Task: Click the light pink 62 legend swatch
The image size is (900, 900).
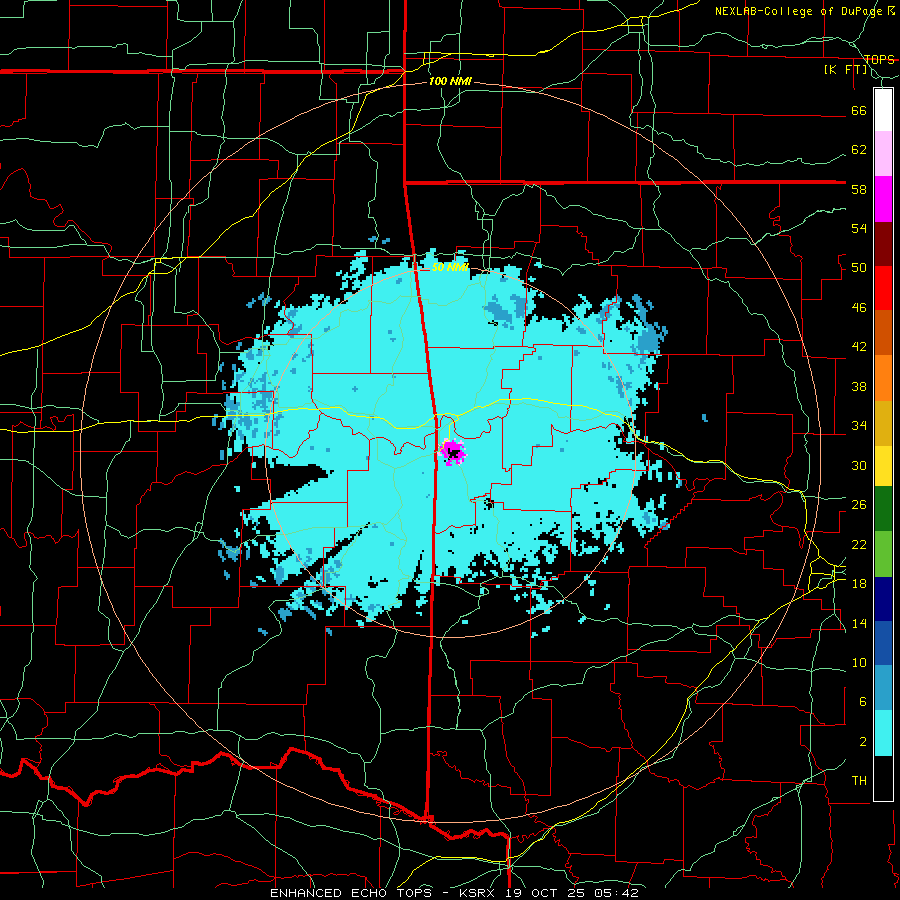Action: pyautogui.click(x=883, y=154)
